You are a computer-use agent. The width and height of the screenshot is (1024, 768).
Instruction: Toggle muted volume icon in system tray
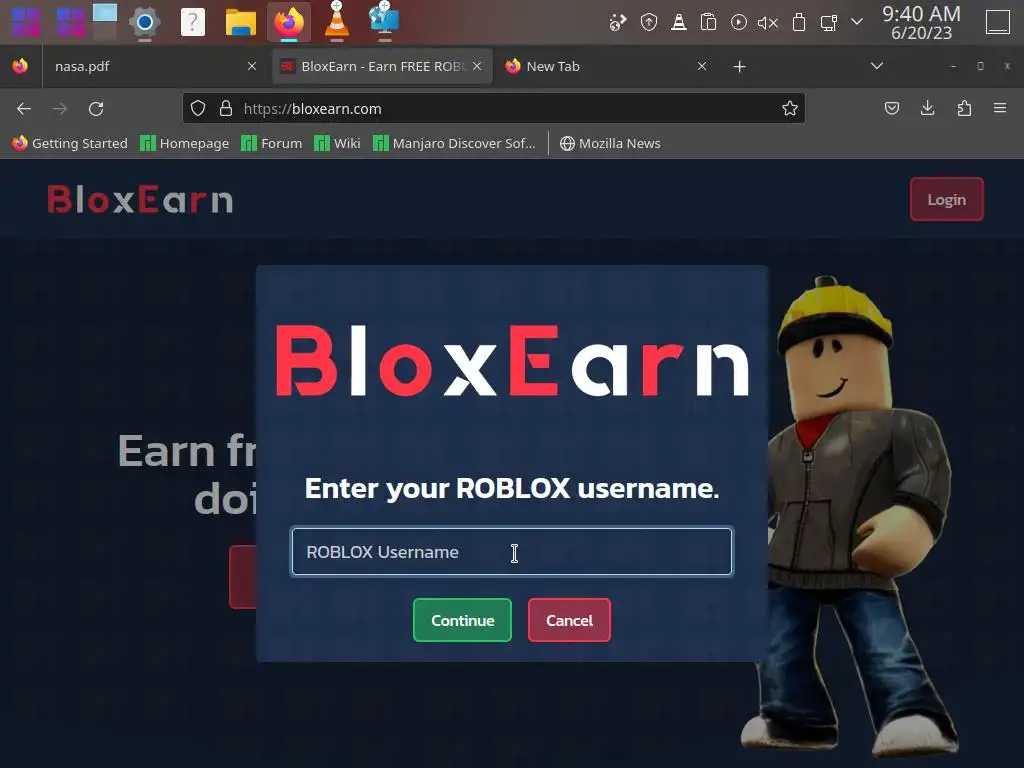pos(768,23)
